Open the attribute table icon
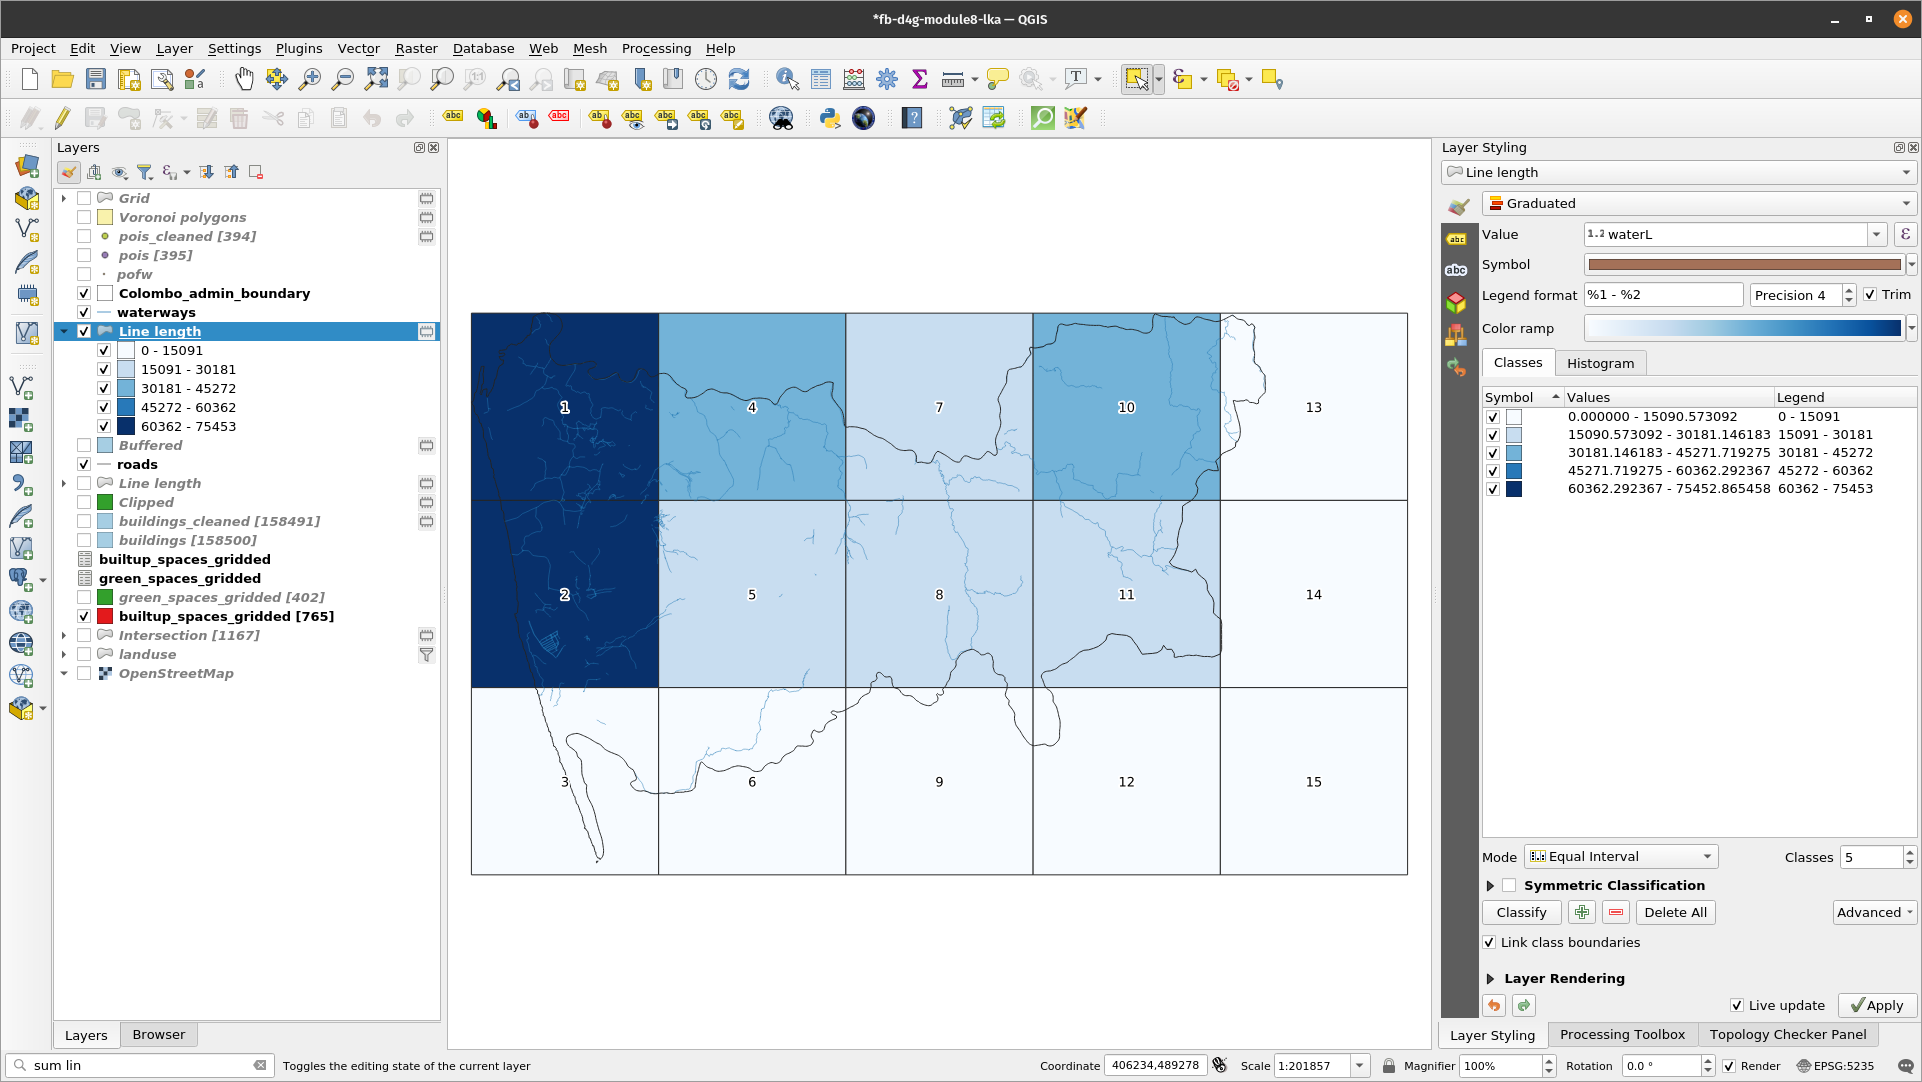The image size is (1922, 1082). coord(821,80)
